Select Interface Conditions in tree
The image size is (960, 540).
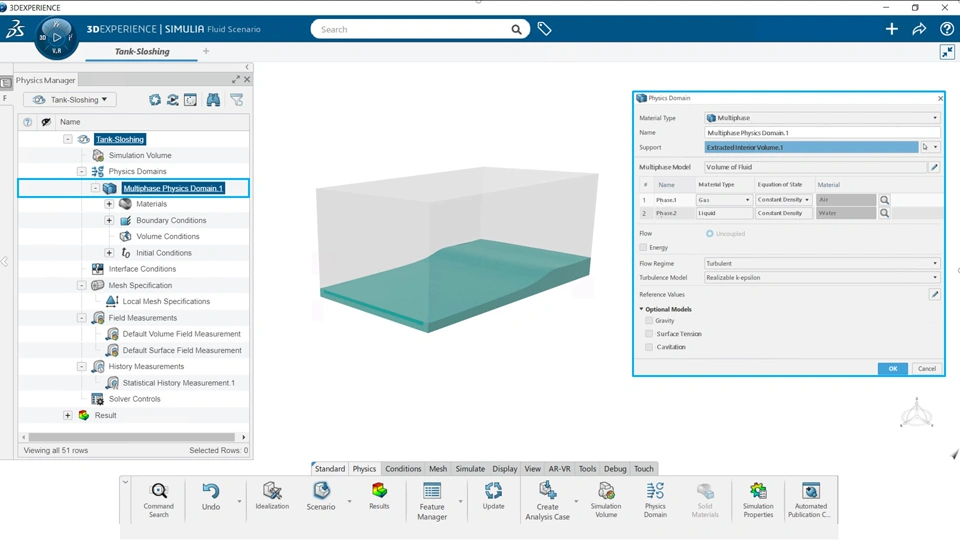[142, 269]
